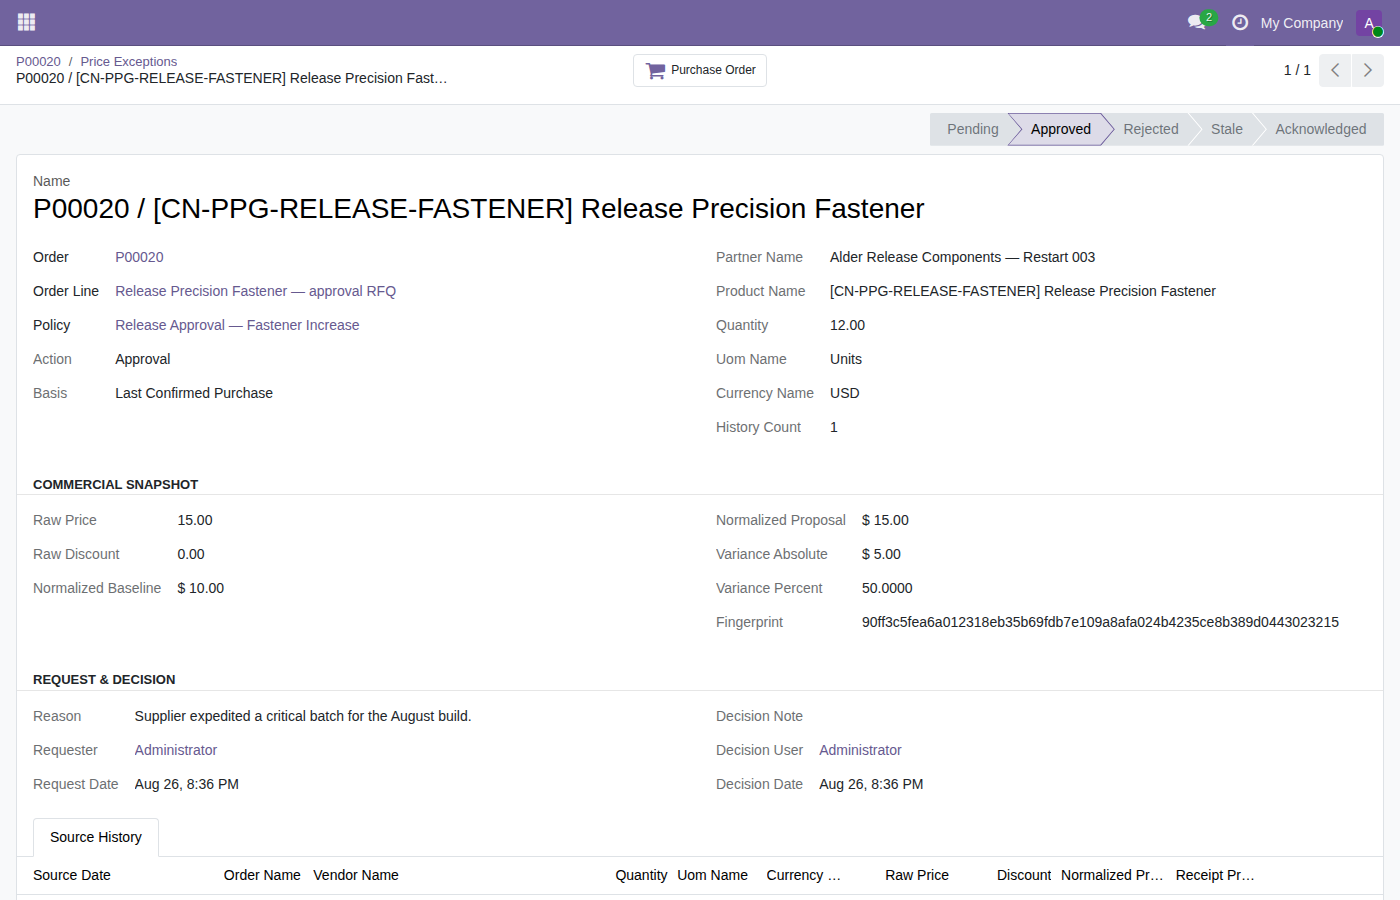1400x900 pixels.
Task: Click the Variance Absolute value $ 5.00
Action: (x=881, y=554)
